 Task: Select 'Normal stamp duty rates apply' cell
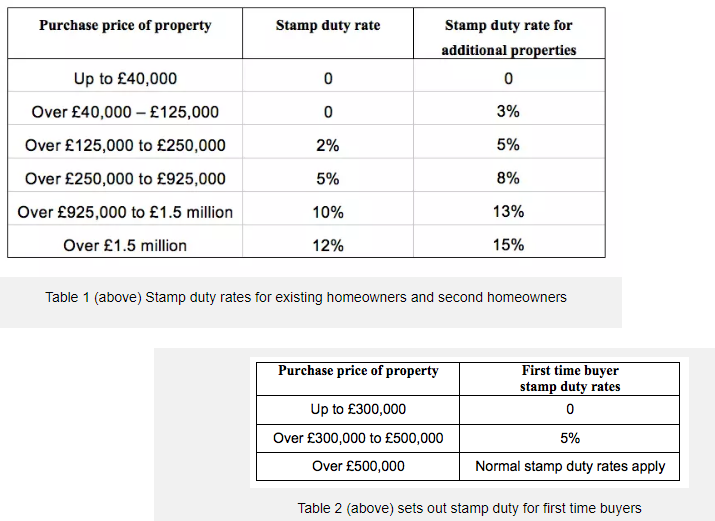[570, 466]
